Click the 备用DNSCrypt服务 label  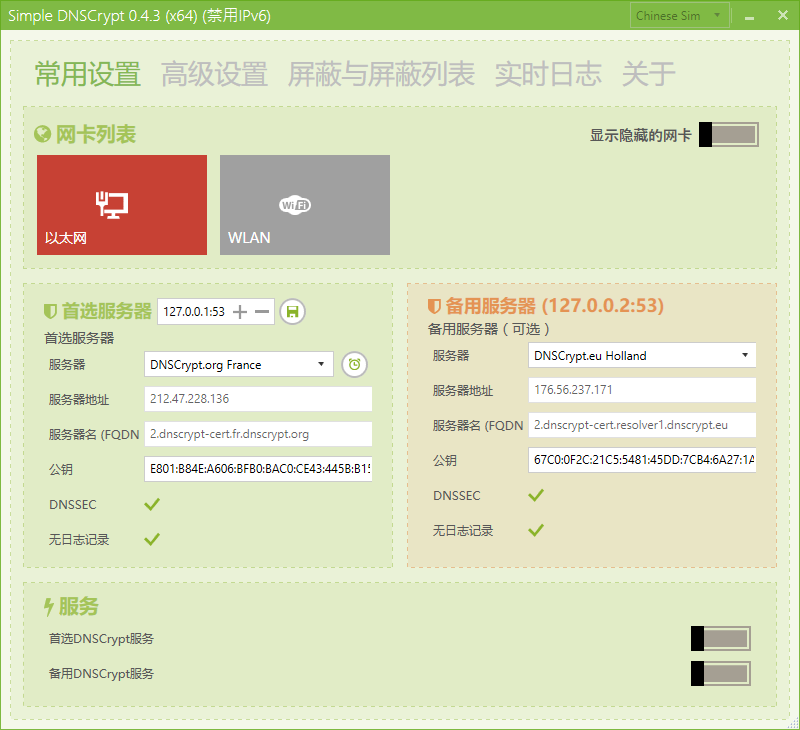click(101, 674)
